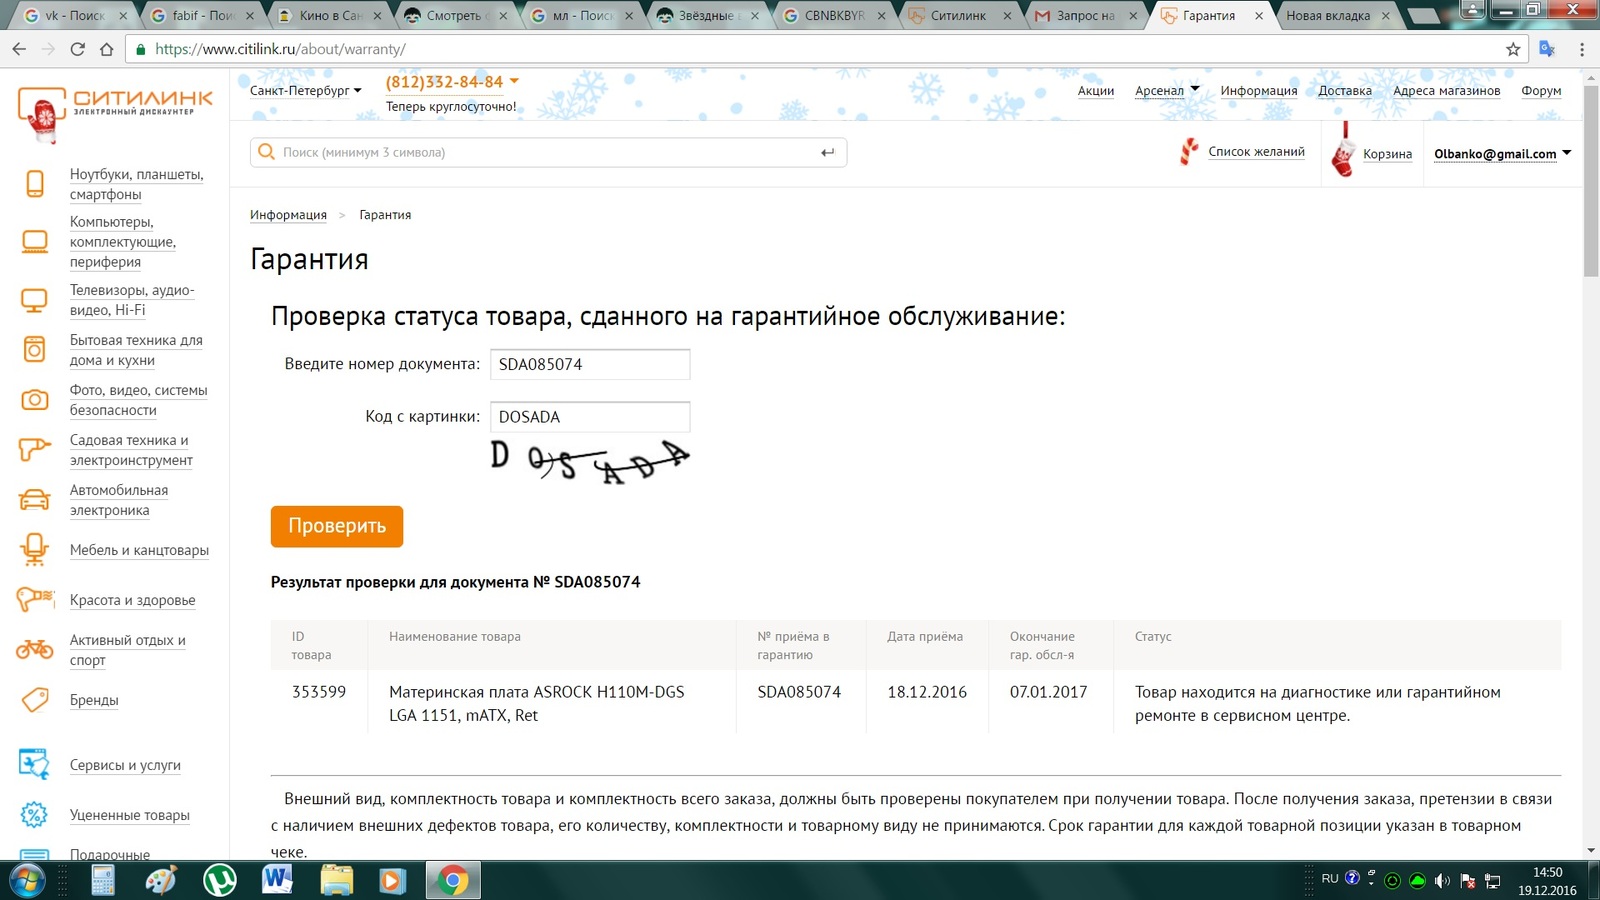Reload the page
Screen dimensions: 1600x900
click(77, 49)
